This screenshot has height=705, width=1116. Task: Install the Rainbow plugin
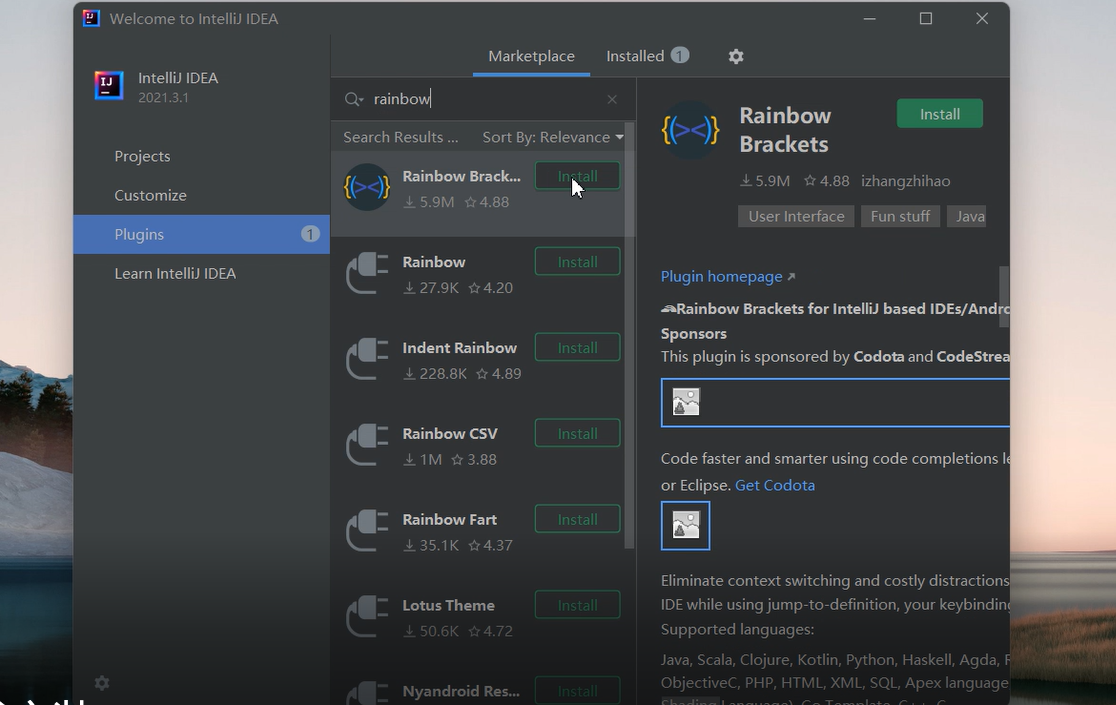pyautogui.click(x=577, y=262)
